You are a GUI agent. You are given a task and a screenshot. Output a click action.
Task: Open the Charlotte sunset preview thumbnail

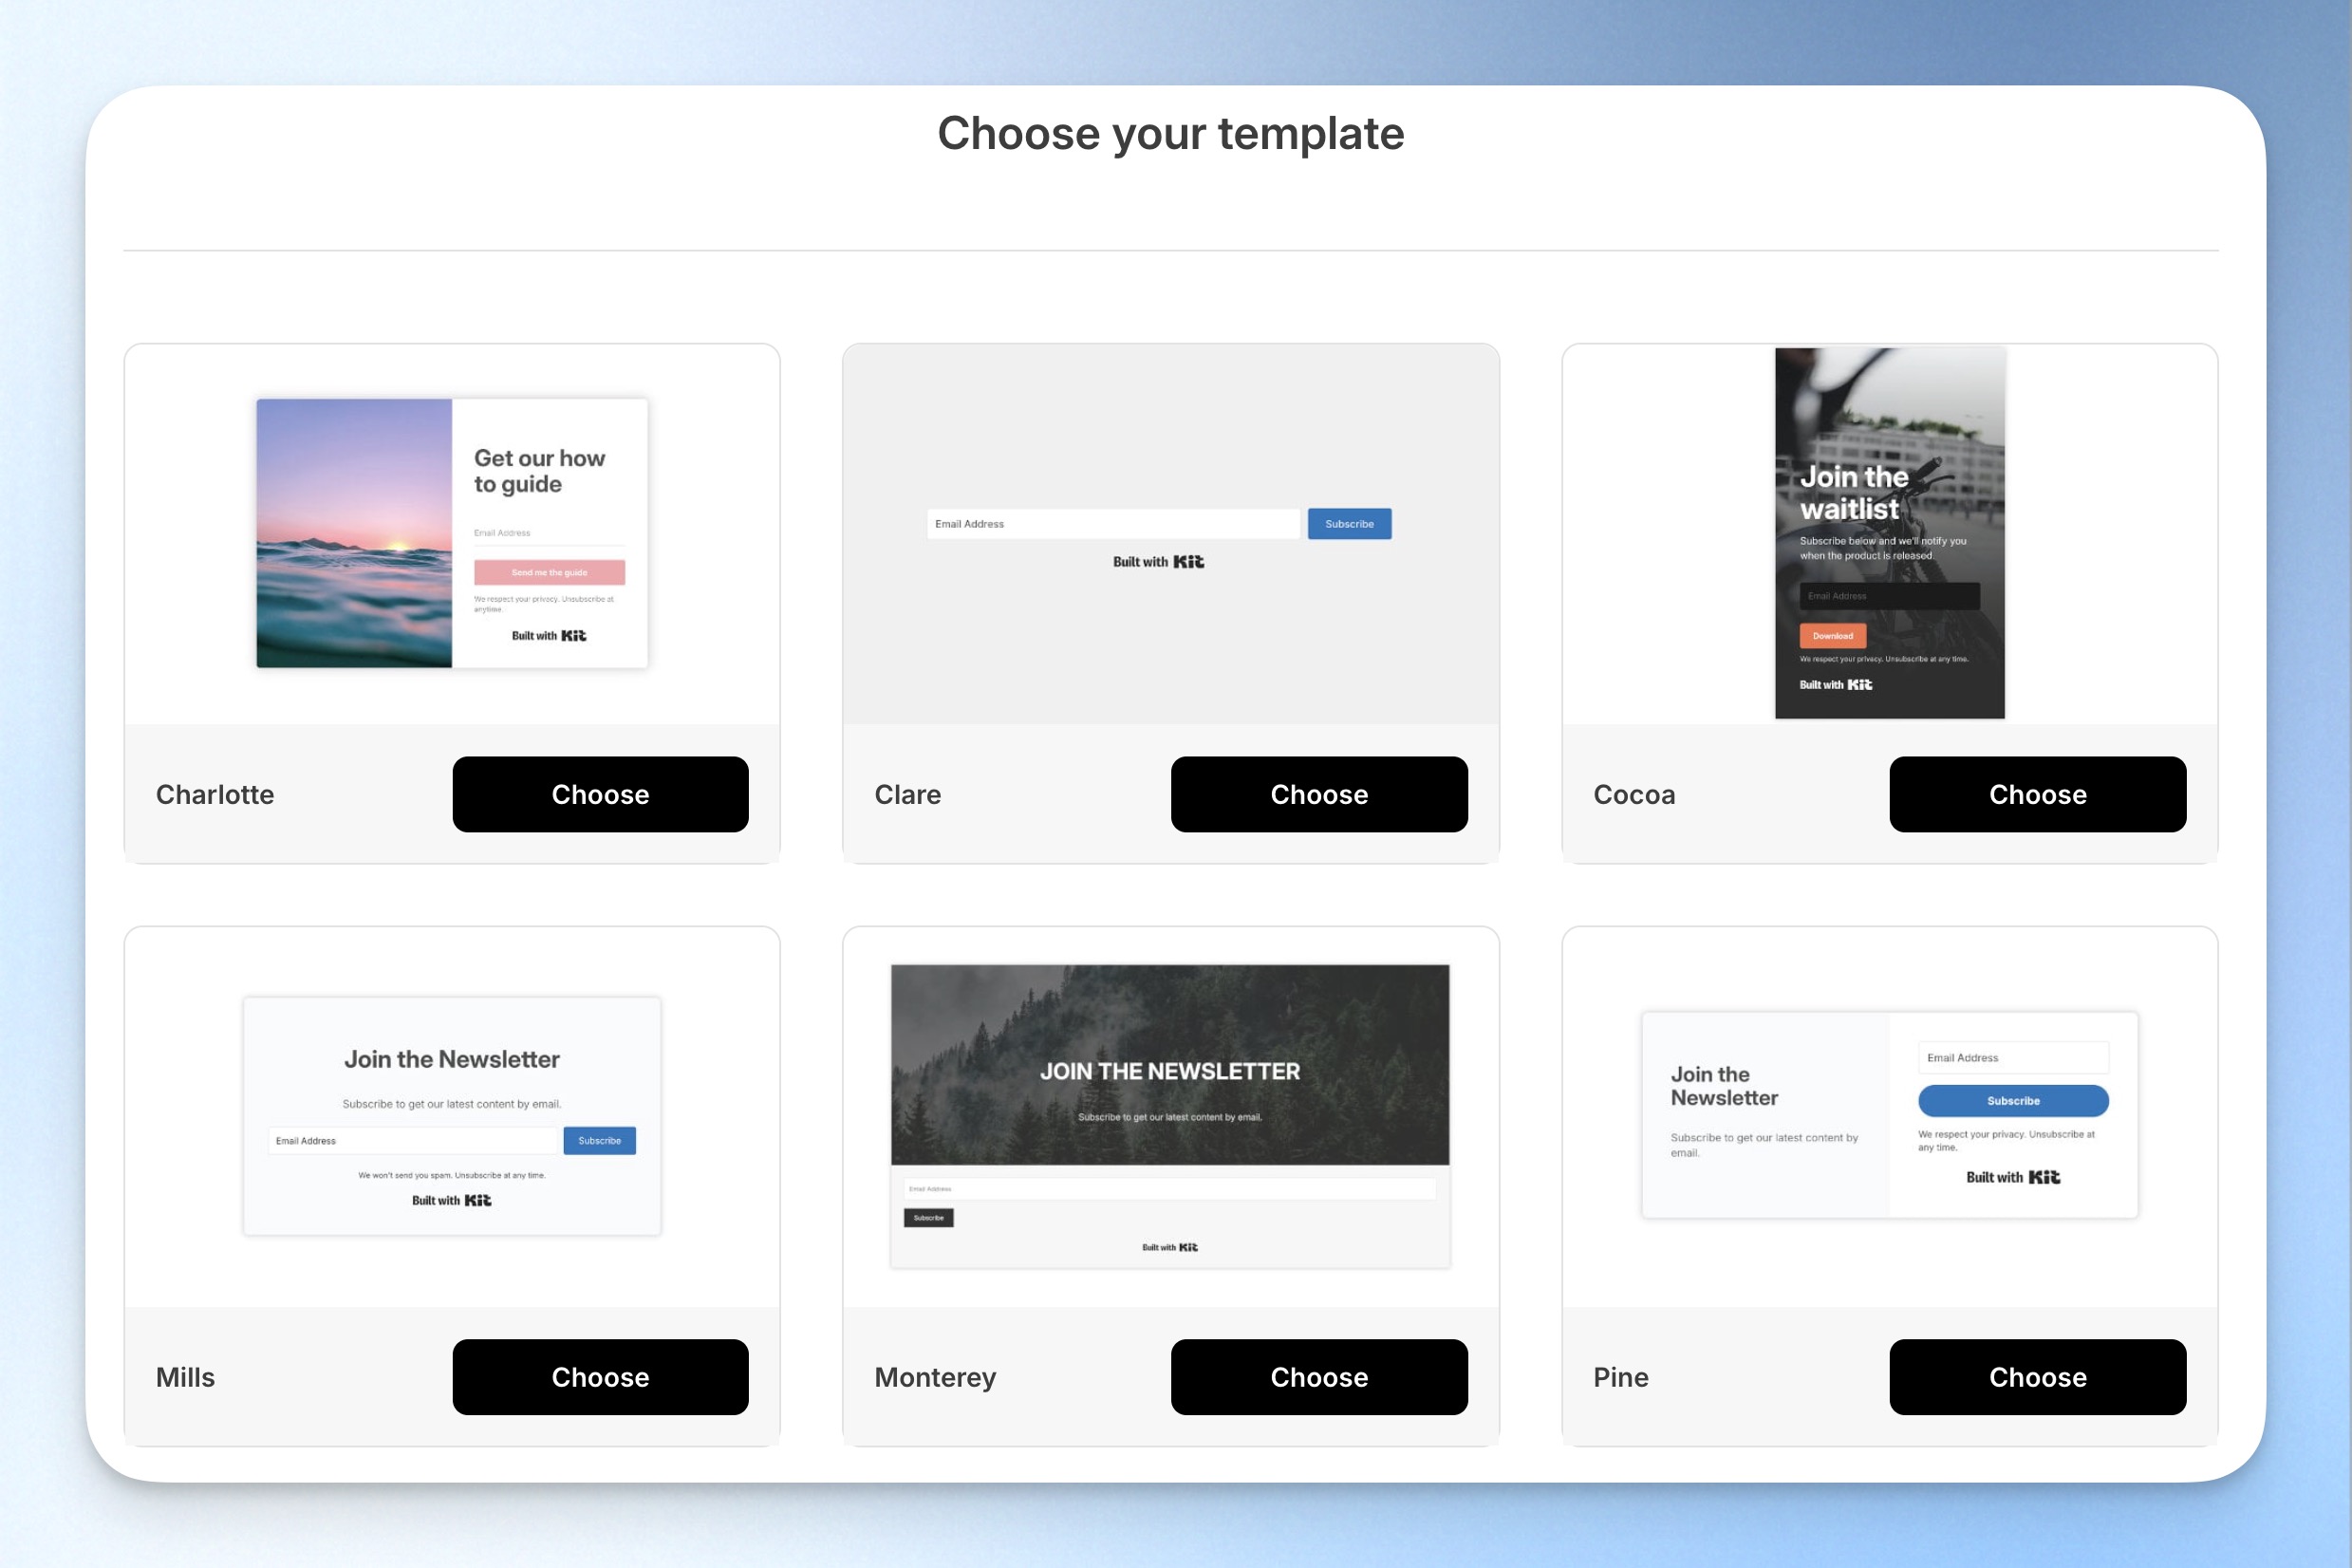(452, 533)
